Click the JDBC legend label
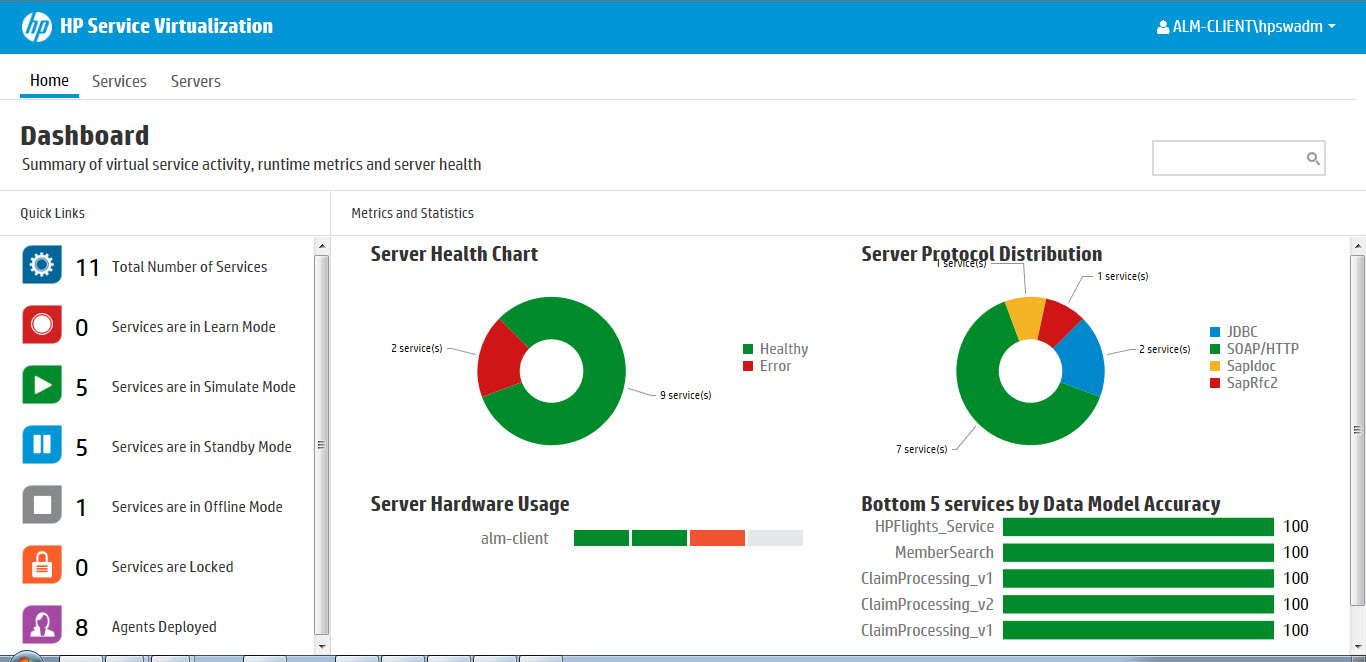Viewport: 1366px width, 662px height. tap(1242, 332)
